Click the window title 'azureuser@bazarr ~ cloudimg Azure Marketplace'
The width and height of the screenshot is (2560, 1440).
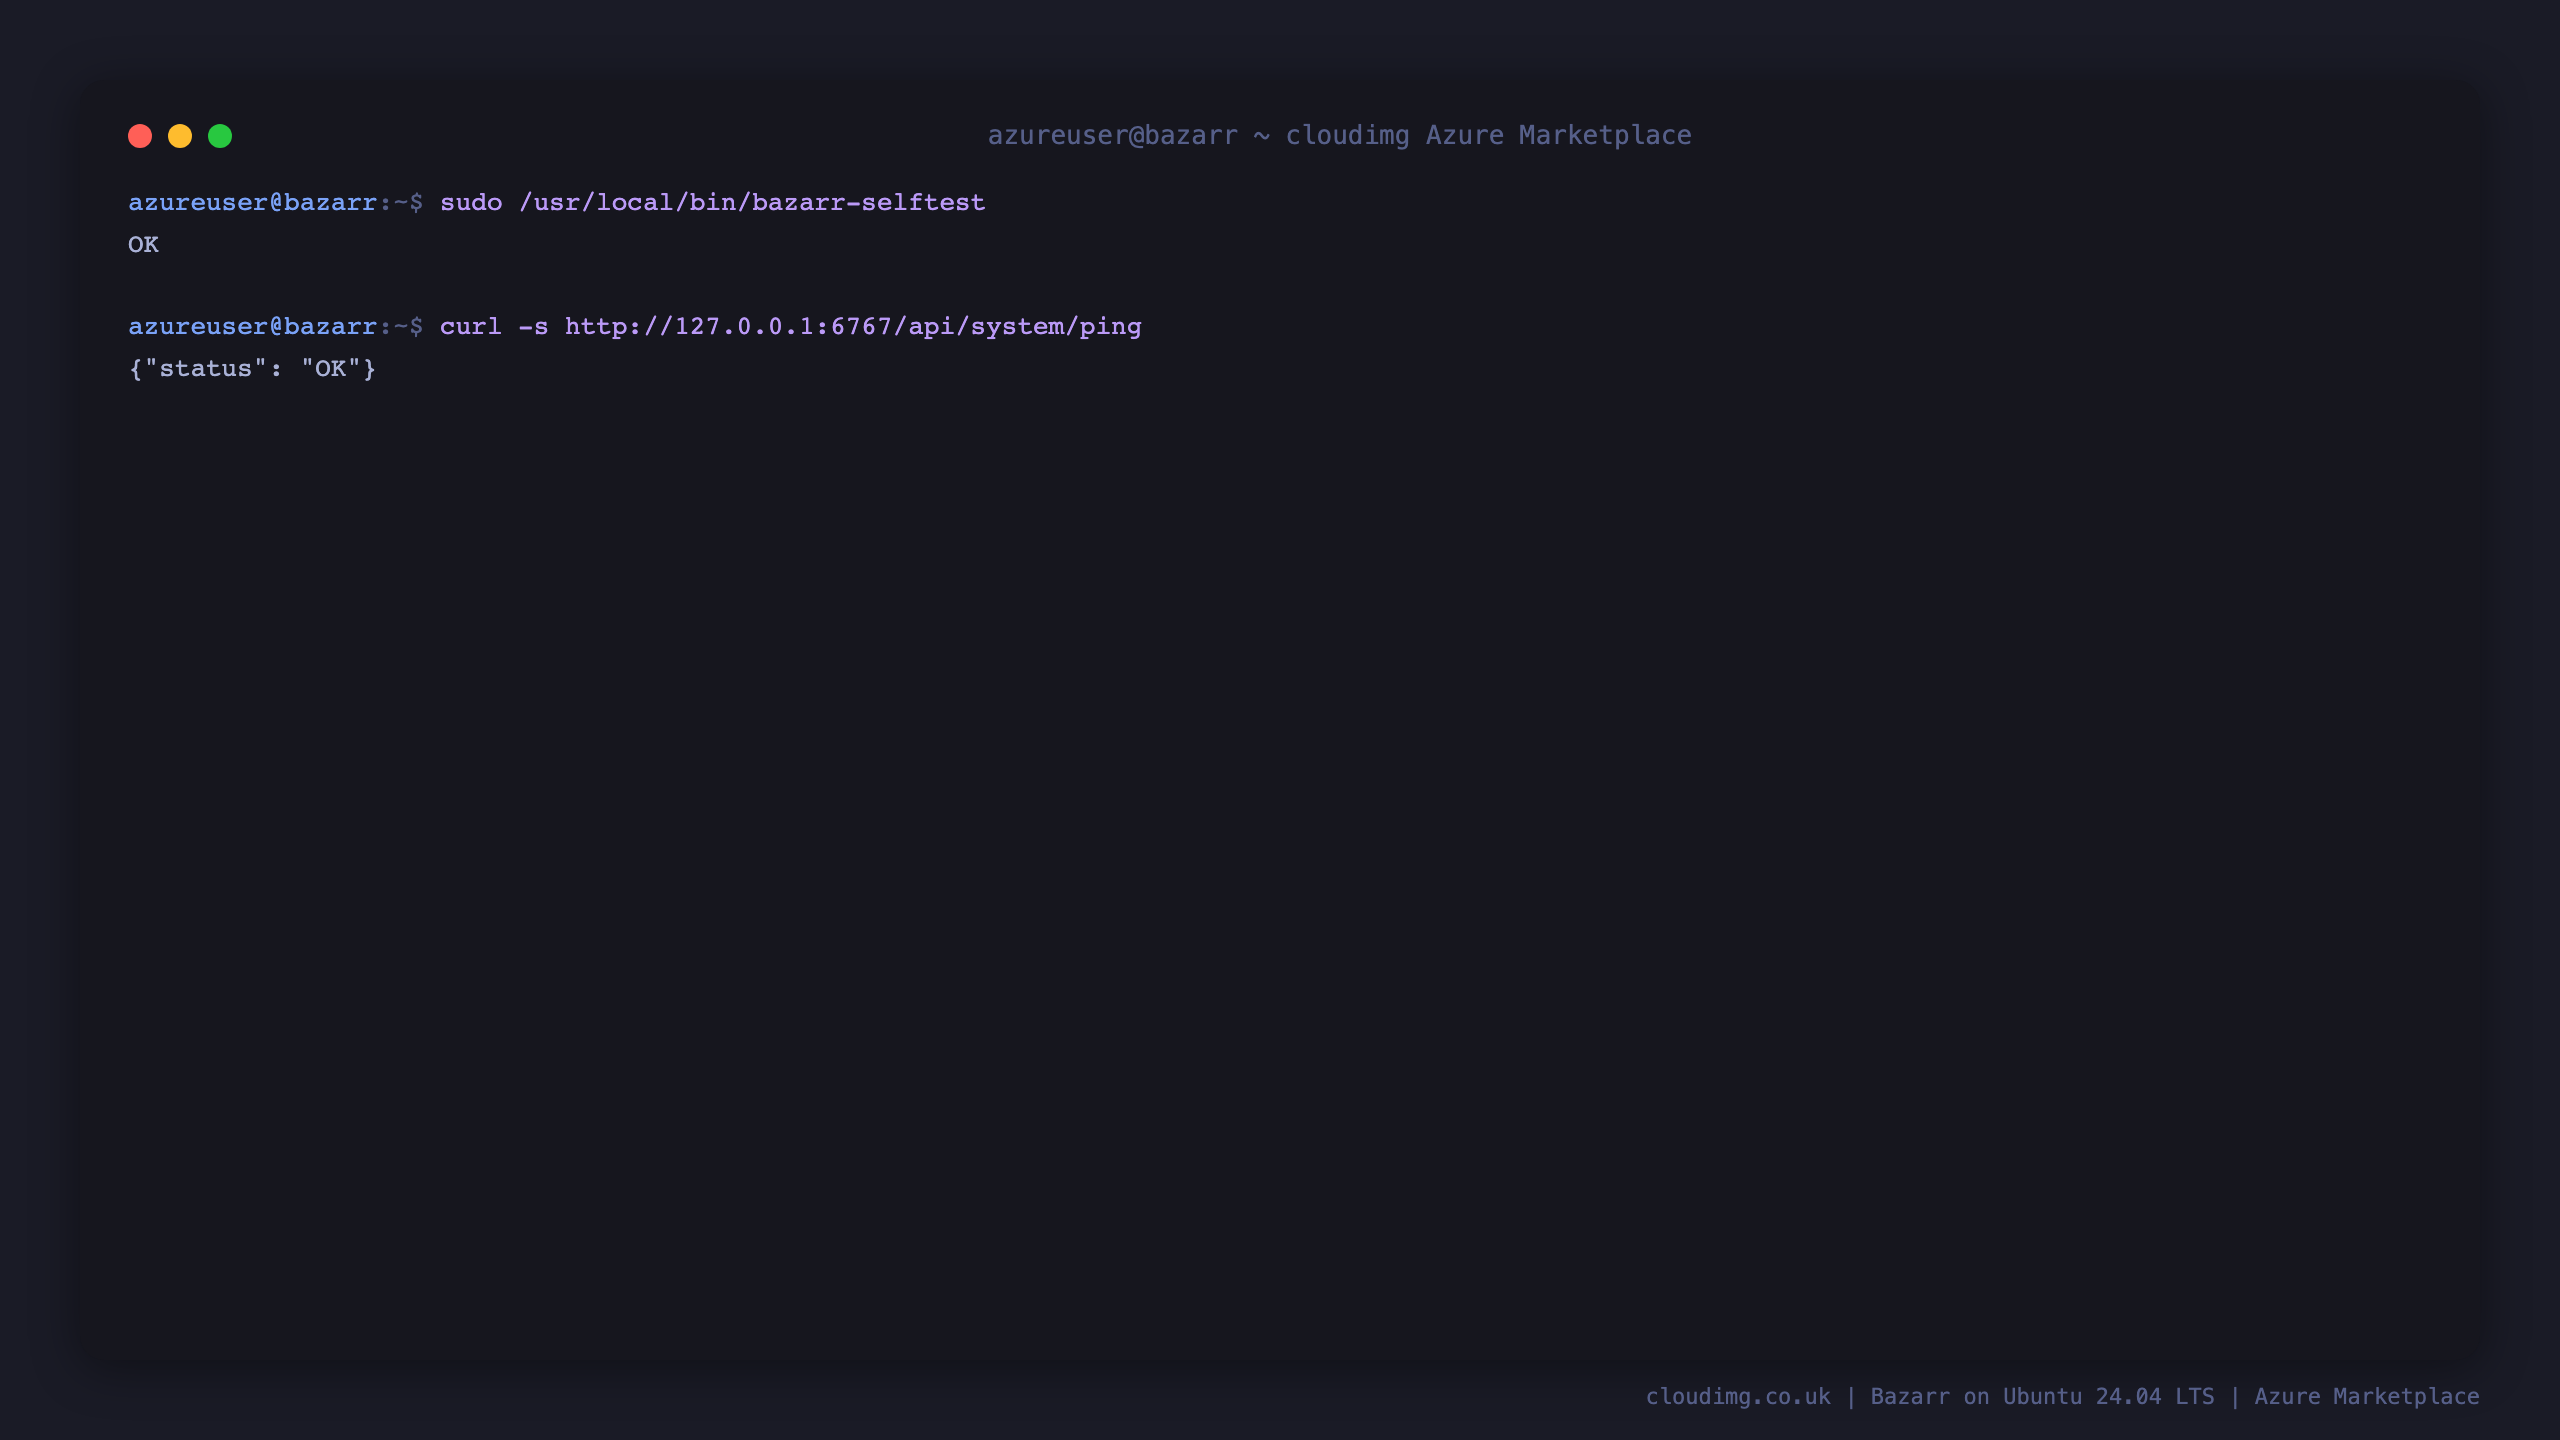point(1339,135)
